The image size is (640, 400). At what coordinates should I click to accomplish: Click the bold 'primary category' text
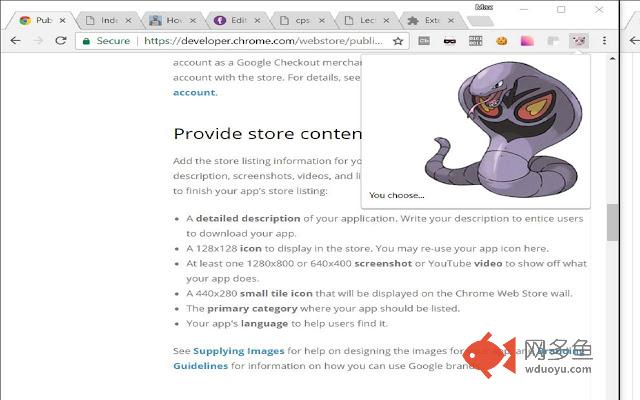(252, 309)
